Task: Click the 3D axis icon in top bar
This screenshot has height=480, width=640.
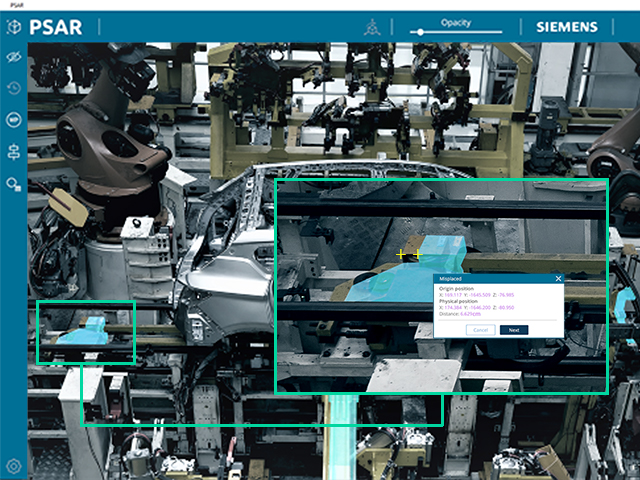Action: [x=372, y=27]
